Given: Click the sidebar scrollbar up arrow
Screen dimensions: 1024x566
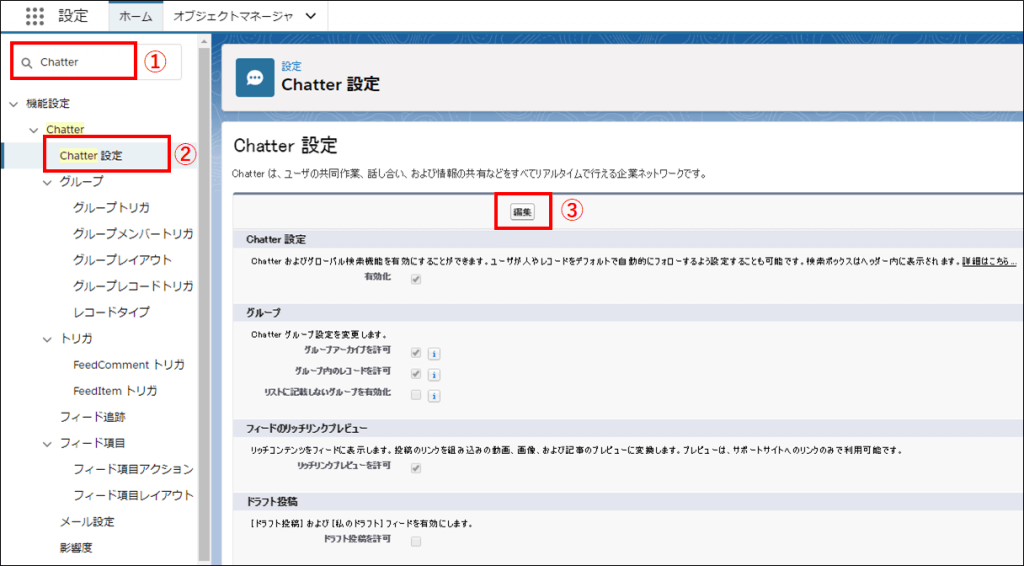Looking at the screenshot, I should point(204,41).
